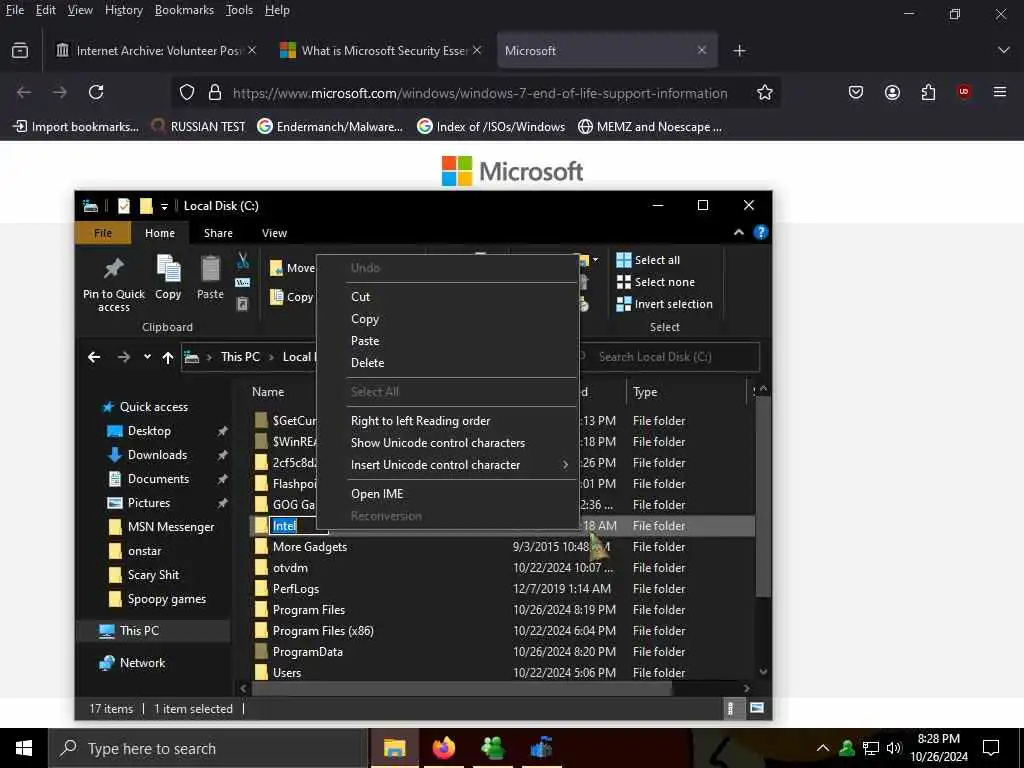Click Explorer back navigation arrow
The image size is (1024, 768).
[94, 357]
